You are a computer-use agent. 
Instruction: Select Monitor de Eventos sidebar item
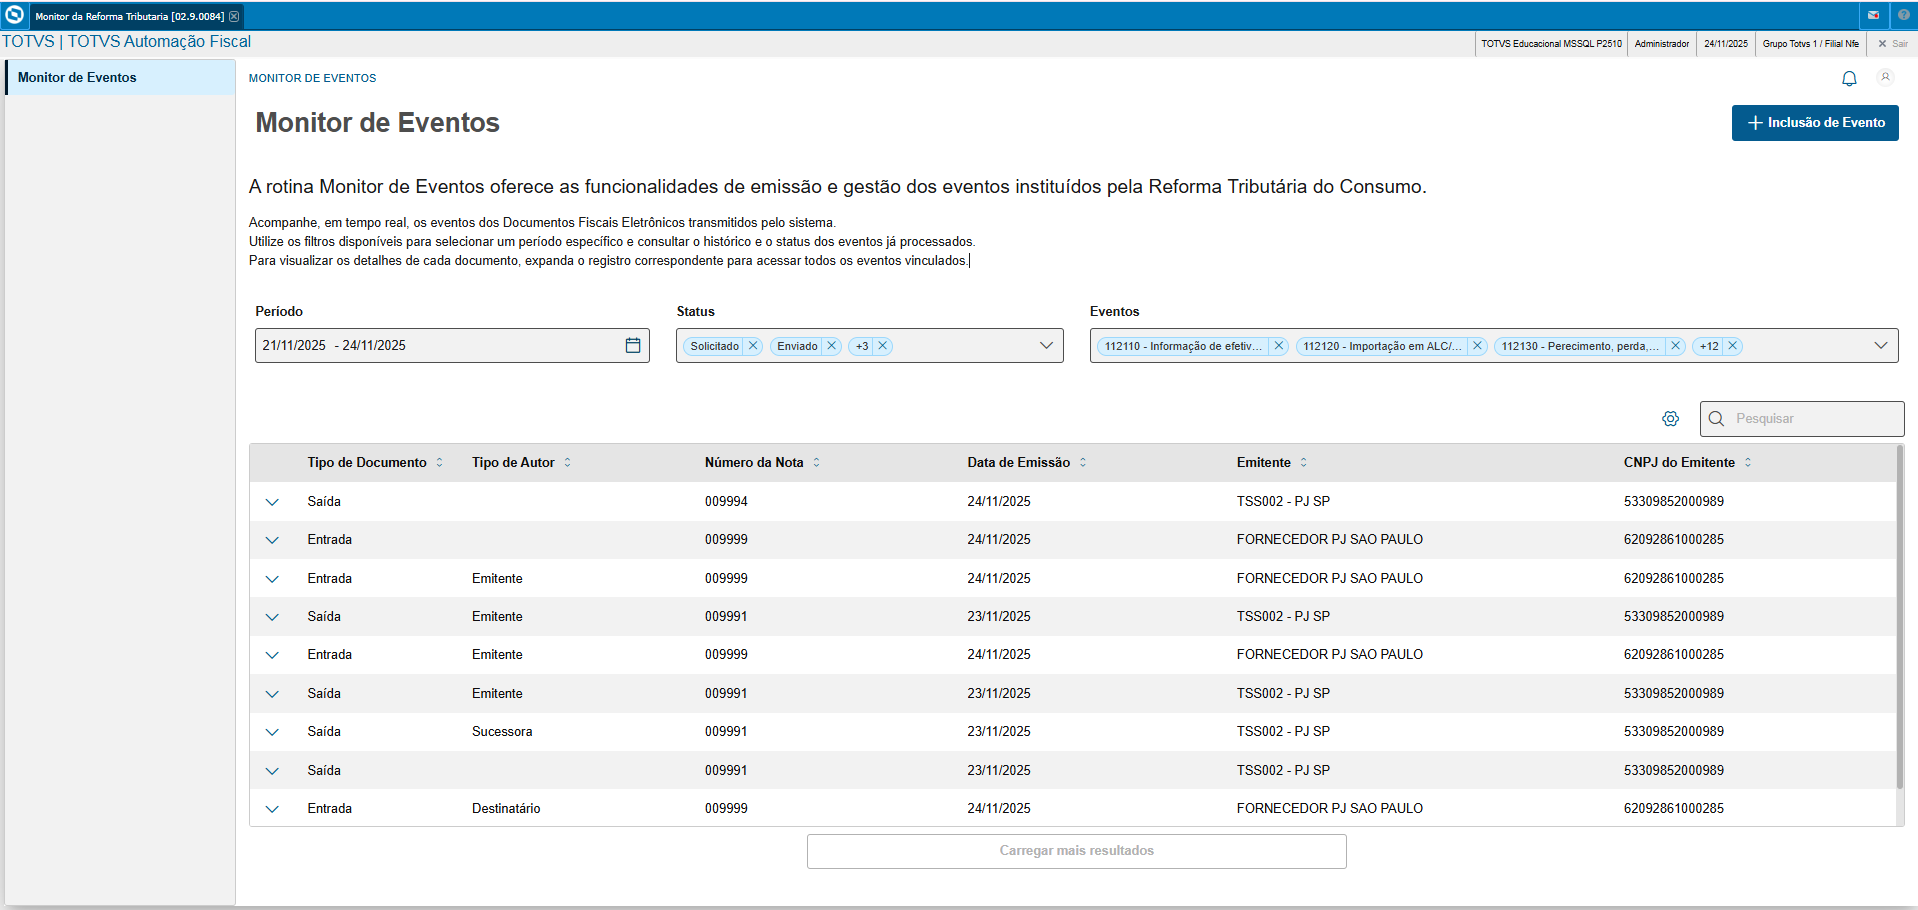point(120,77)
